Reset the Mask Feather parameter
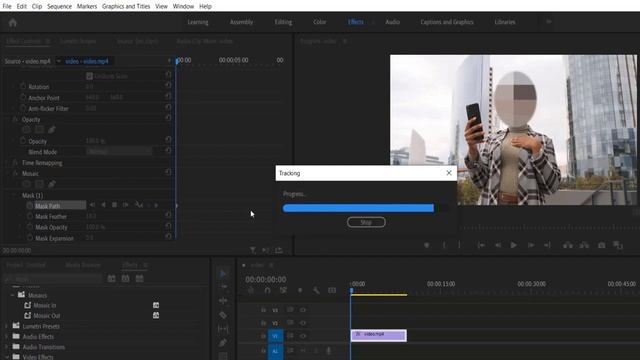 [x=168, y=215]
